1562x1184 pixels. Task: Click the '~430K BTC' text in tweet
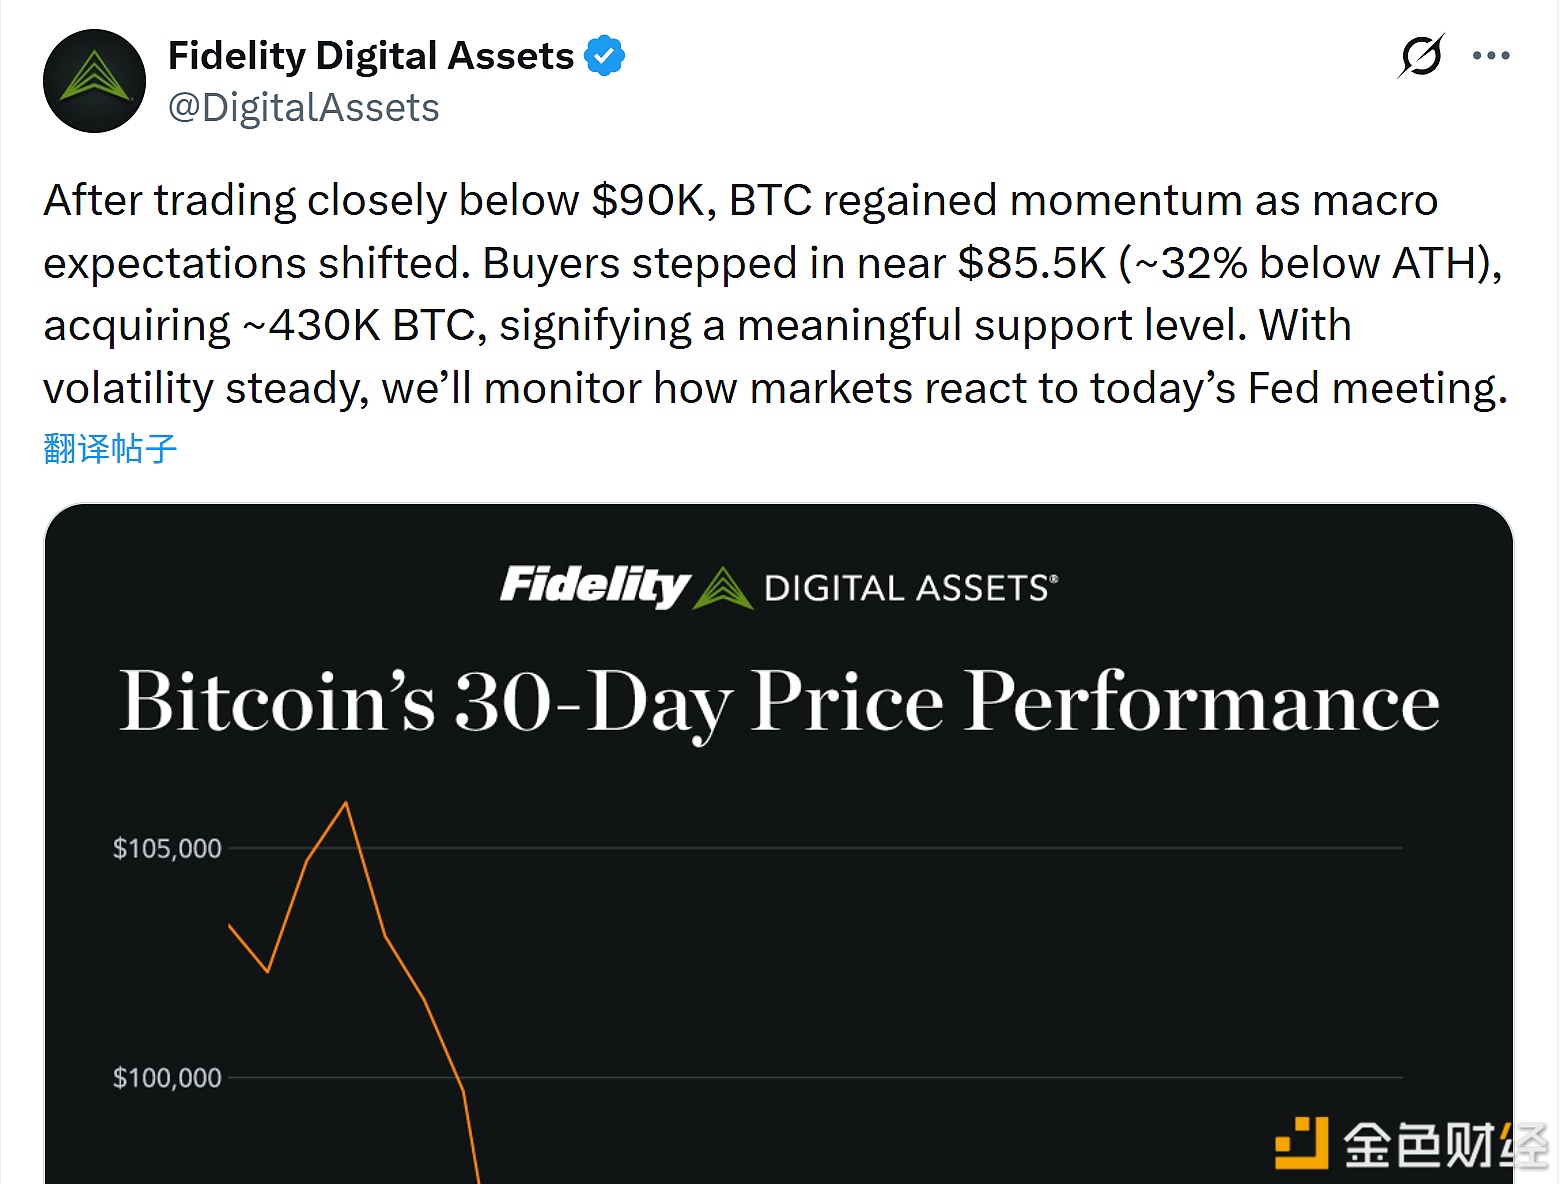click(359, 326)
